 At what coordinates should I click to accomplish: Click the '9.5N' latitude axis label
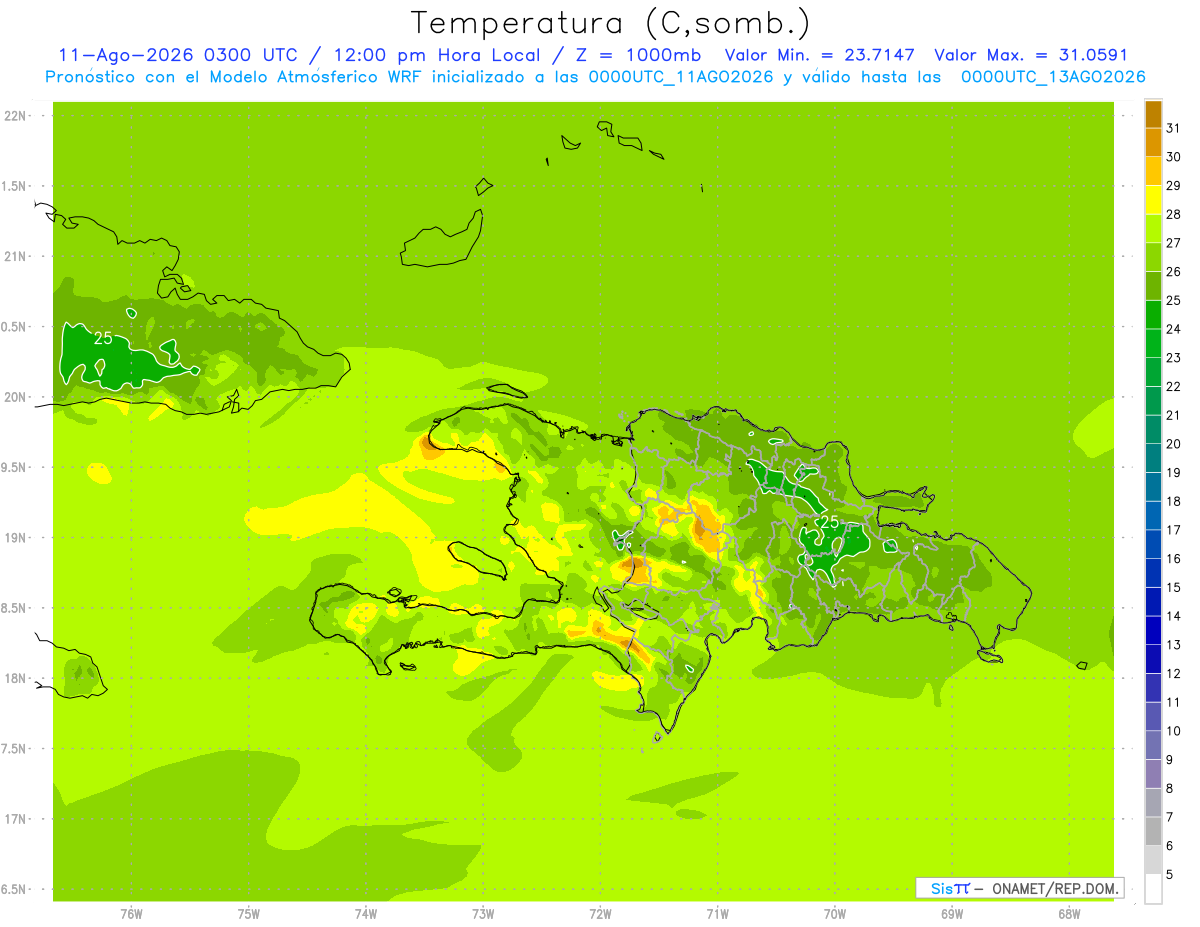[x=15, y=467]
